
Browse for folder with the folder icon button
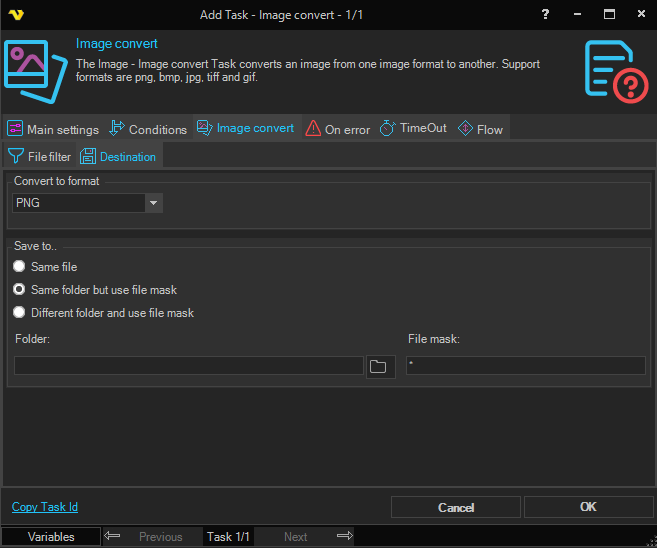click(380, 366)
